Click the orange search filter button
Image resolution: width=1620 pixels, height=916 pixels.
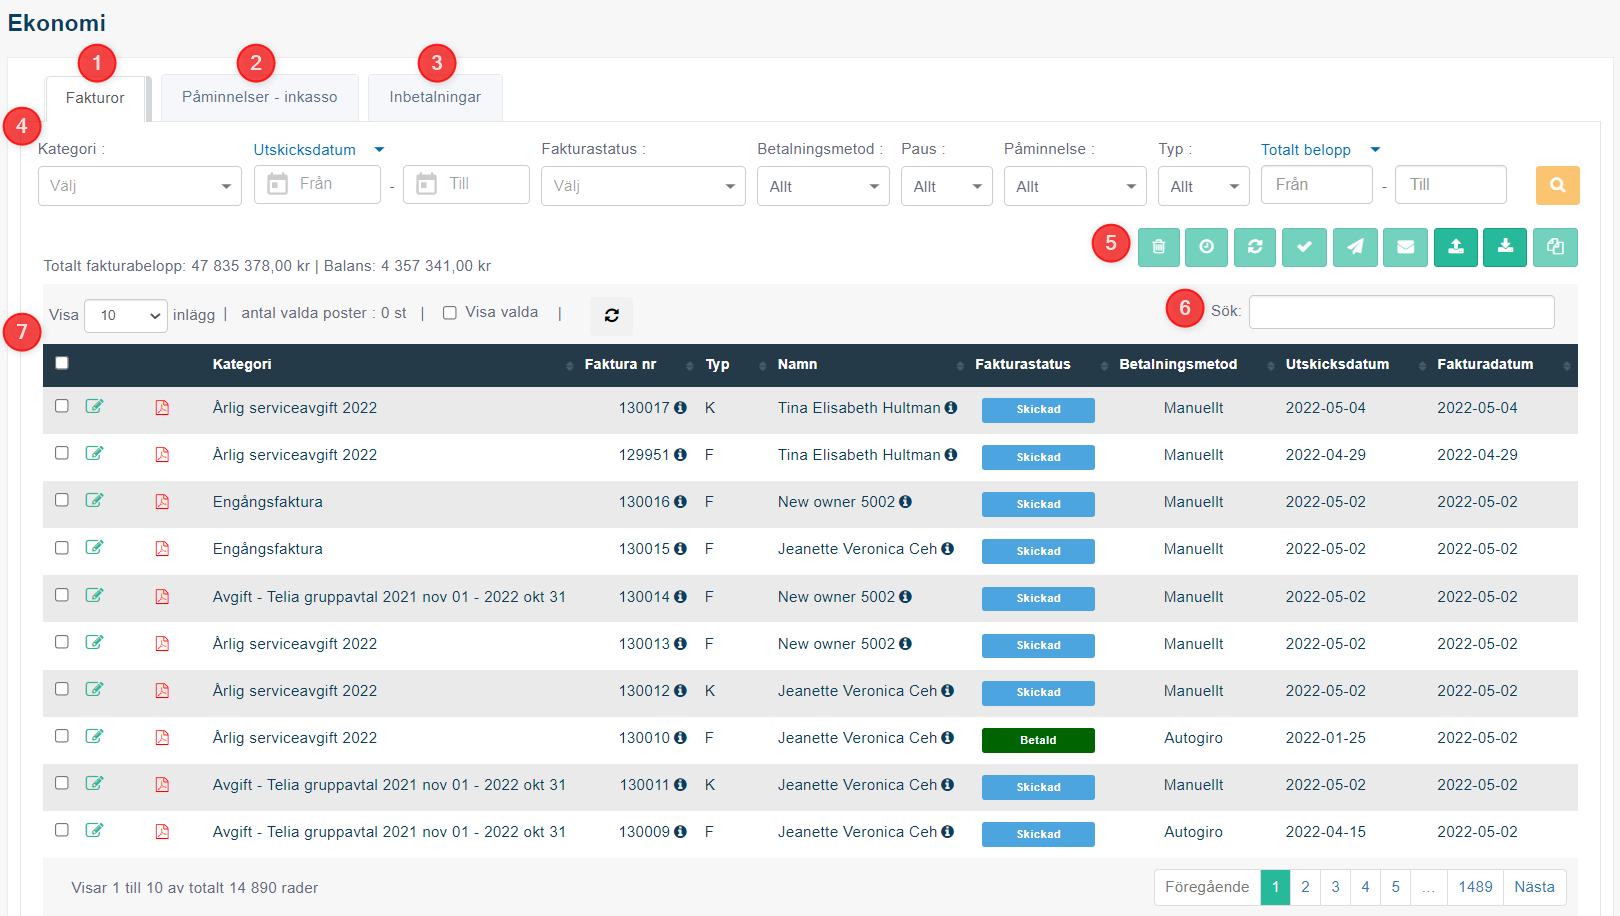(1557, 185)
